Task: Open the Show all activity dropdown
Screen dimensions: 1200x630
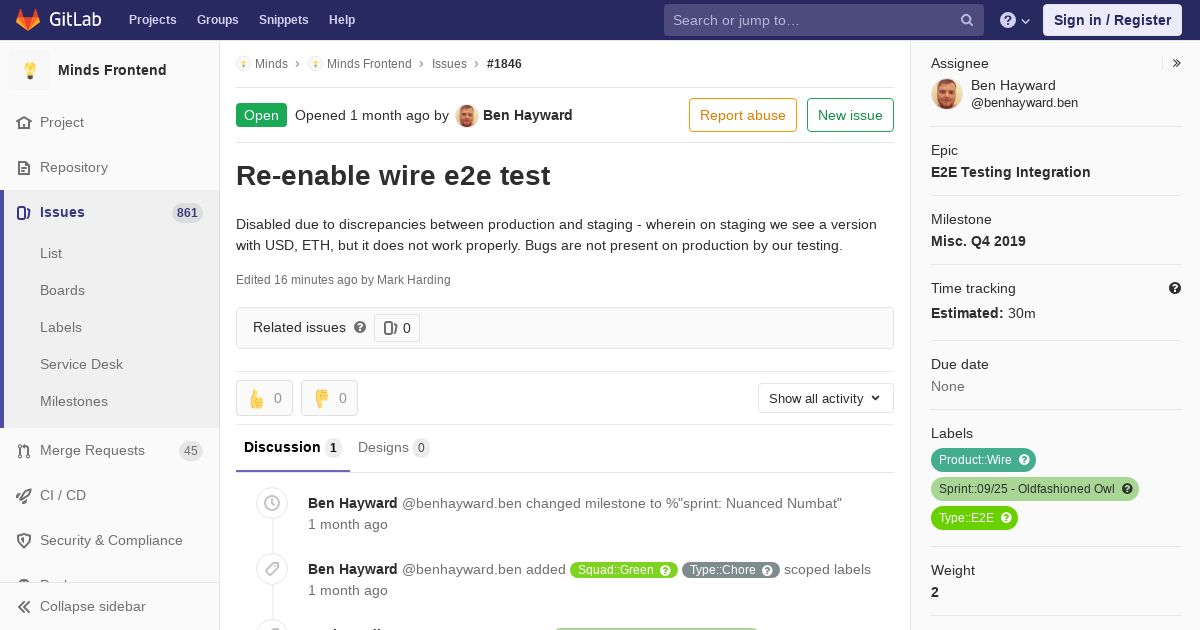Action: (x=826, y=398)
